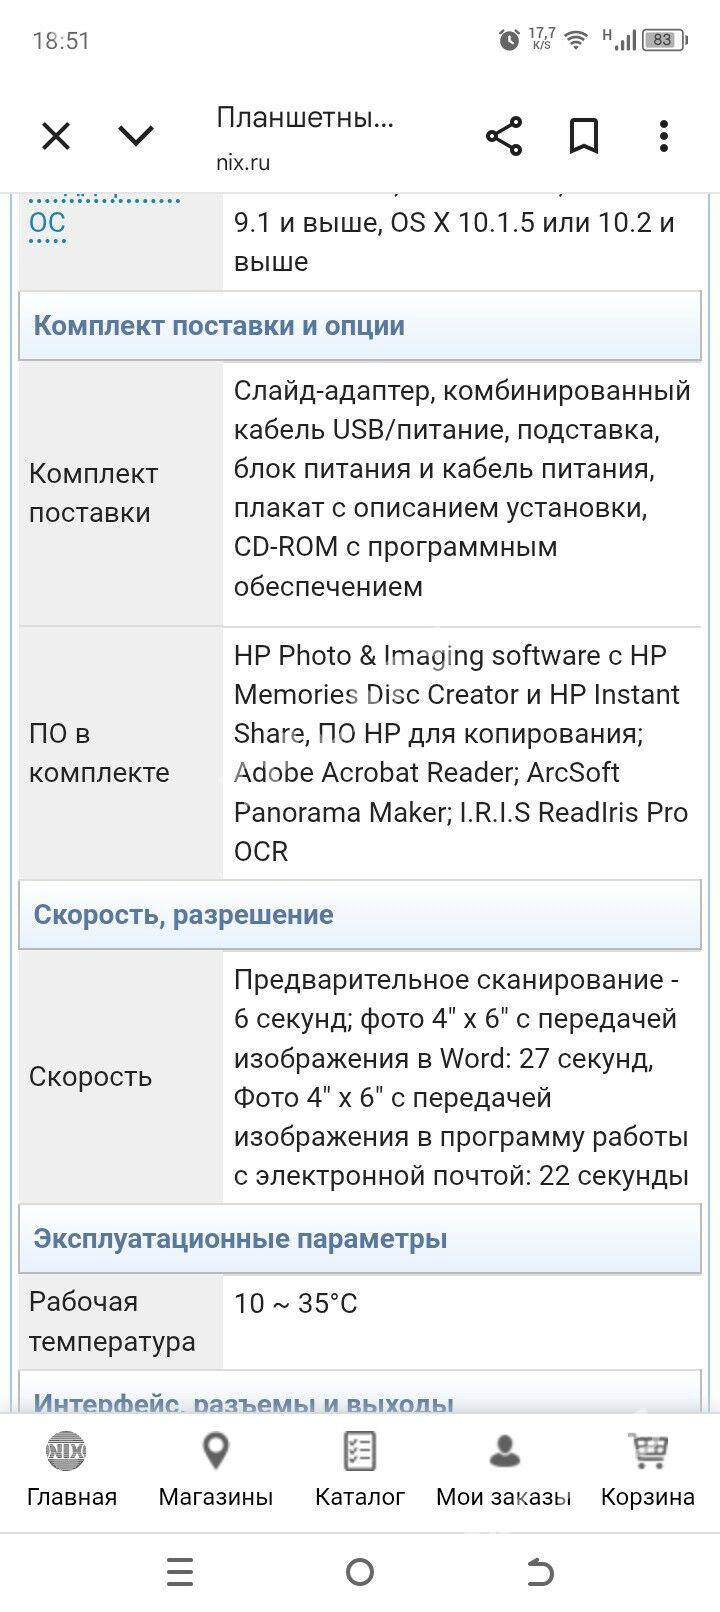The image size is (720, 1612).
Task: Tap the share icon
Action: 504,136
